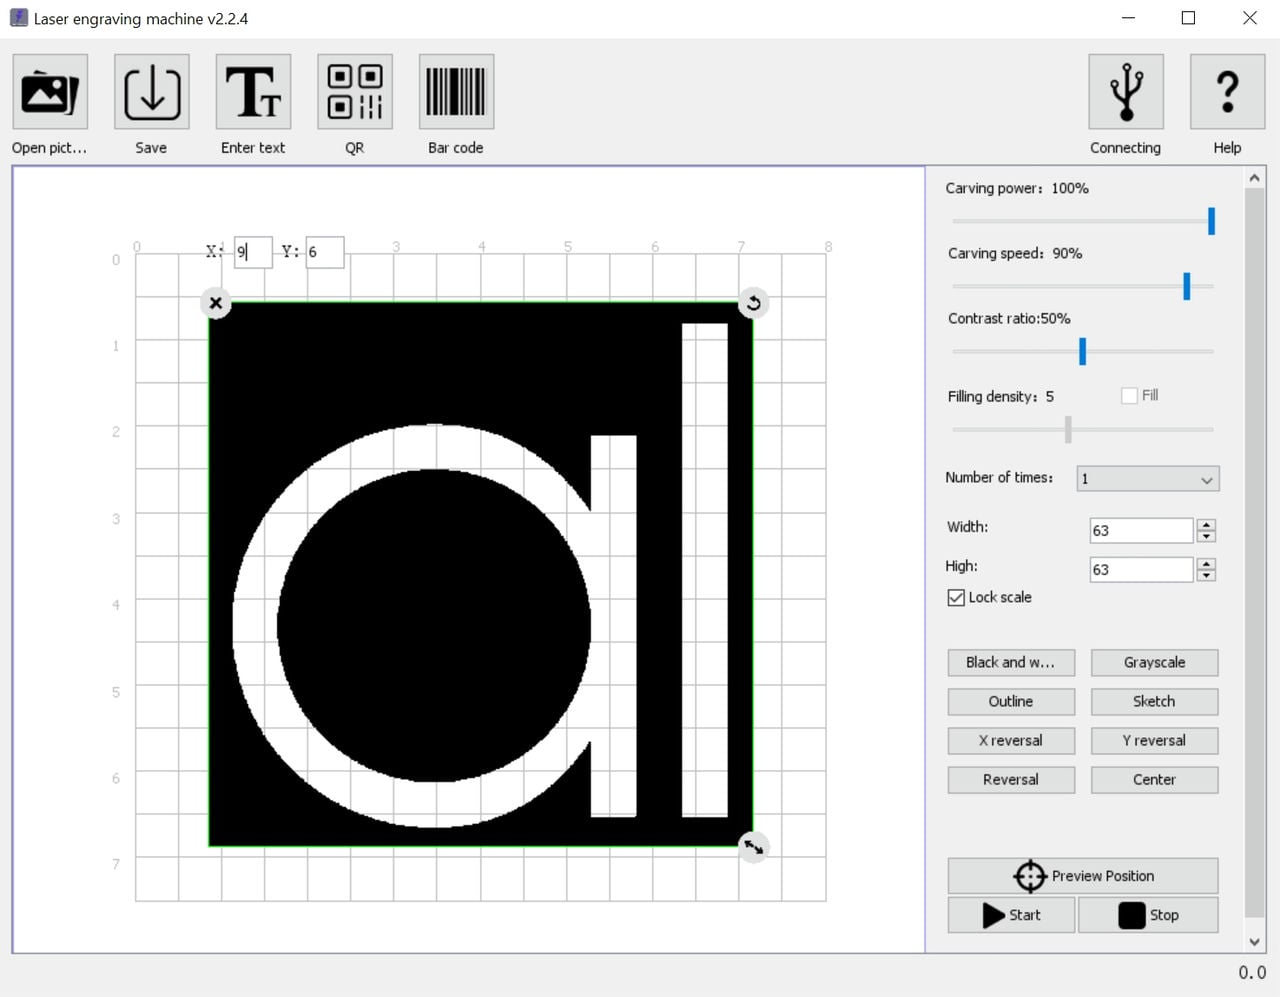Invert colors with the Reversal button
This screenshot has height=997, width=1280.
tap(1011, 779)
